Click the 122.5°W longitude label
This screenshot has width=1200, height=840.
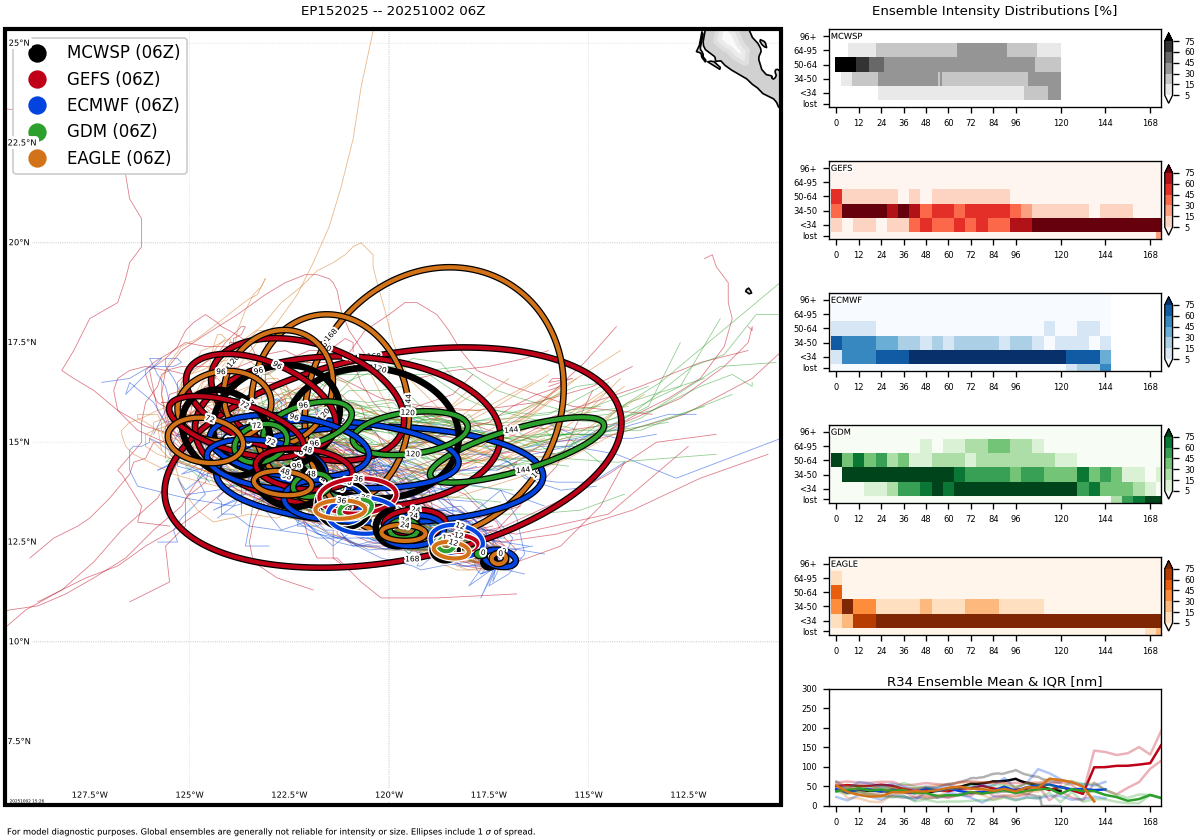point(290,796)
